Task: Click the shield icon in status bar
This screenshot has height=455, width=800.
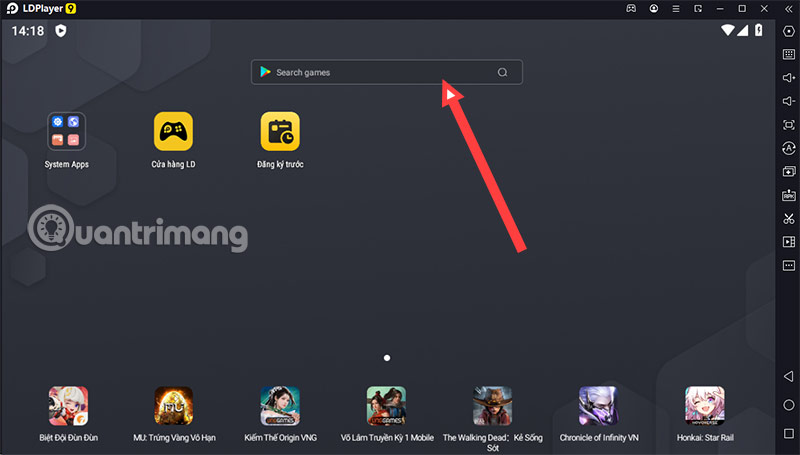Action: tap(61, 31)
